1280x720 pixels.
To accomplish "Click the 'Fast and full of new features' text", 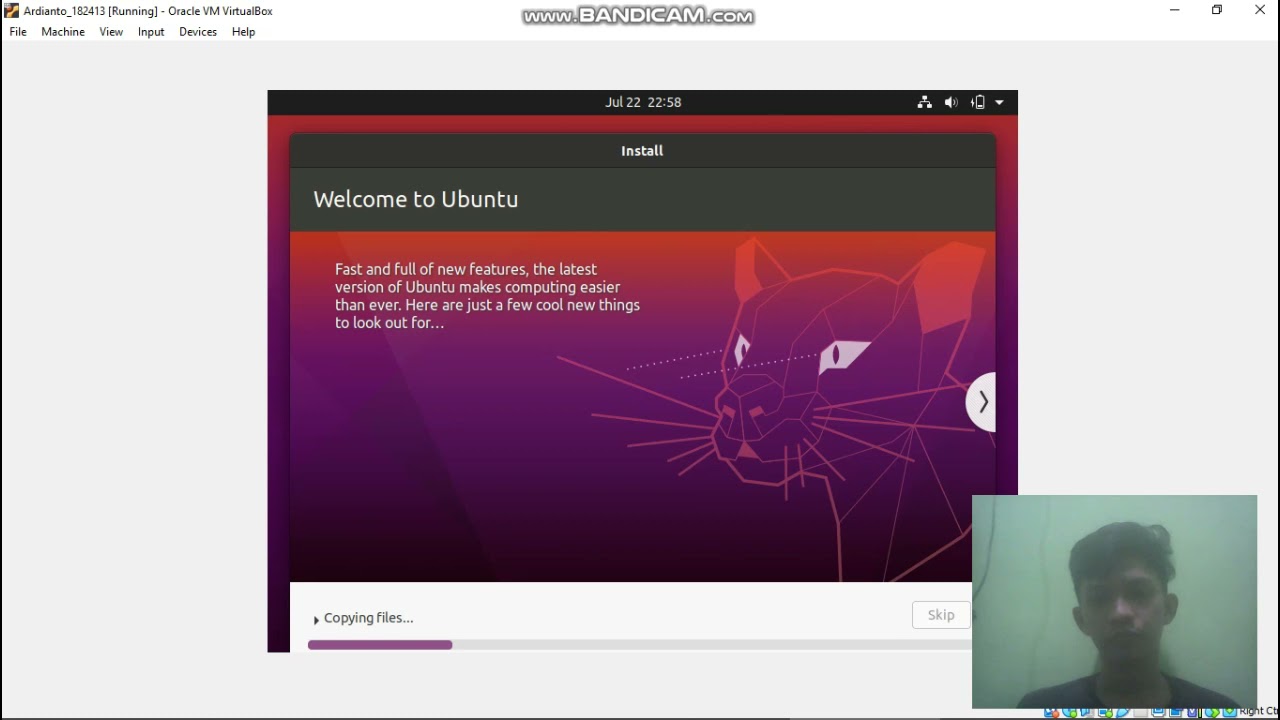I will coord(487,296).
